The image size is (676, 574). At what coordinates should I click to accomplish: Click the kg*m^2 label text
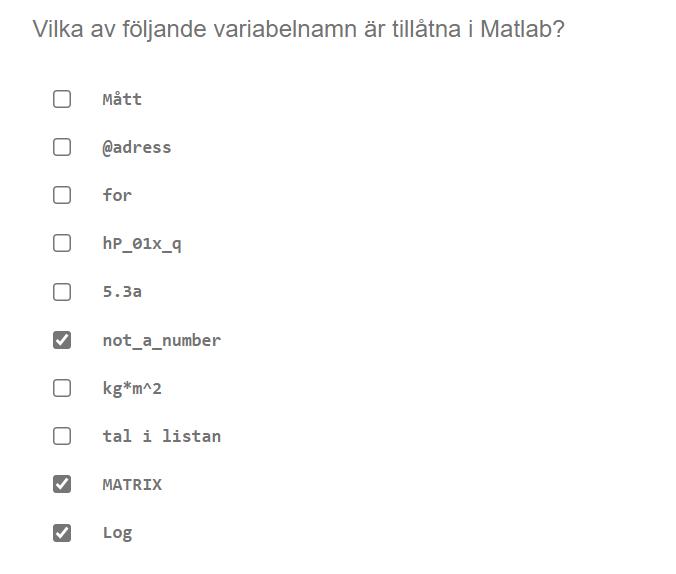pyautogui.click(x=132, y=388)
